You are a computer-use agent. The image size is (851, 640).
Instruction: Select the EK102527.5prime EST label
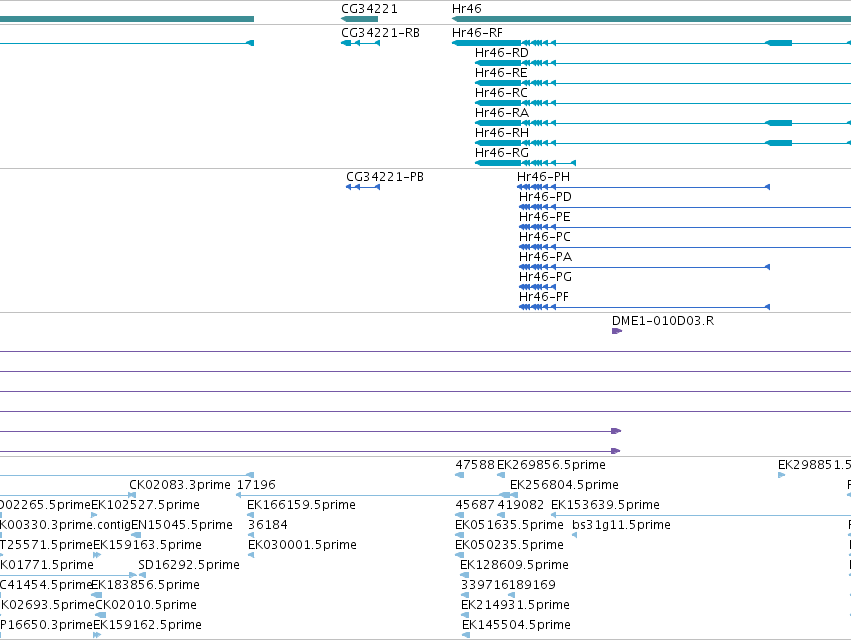[145, 505]
